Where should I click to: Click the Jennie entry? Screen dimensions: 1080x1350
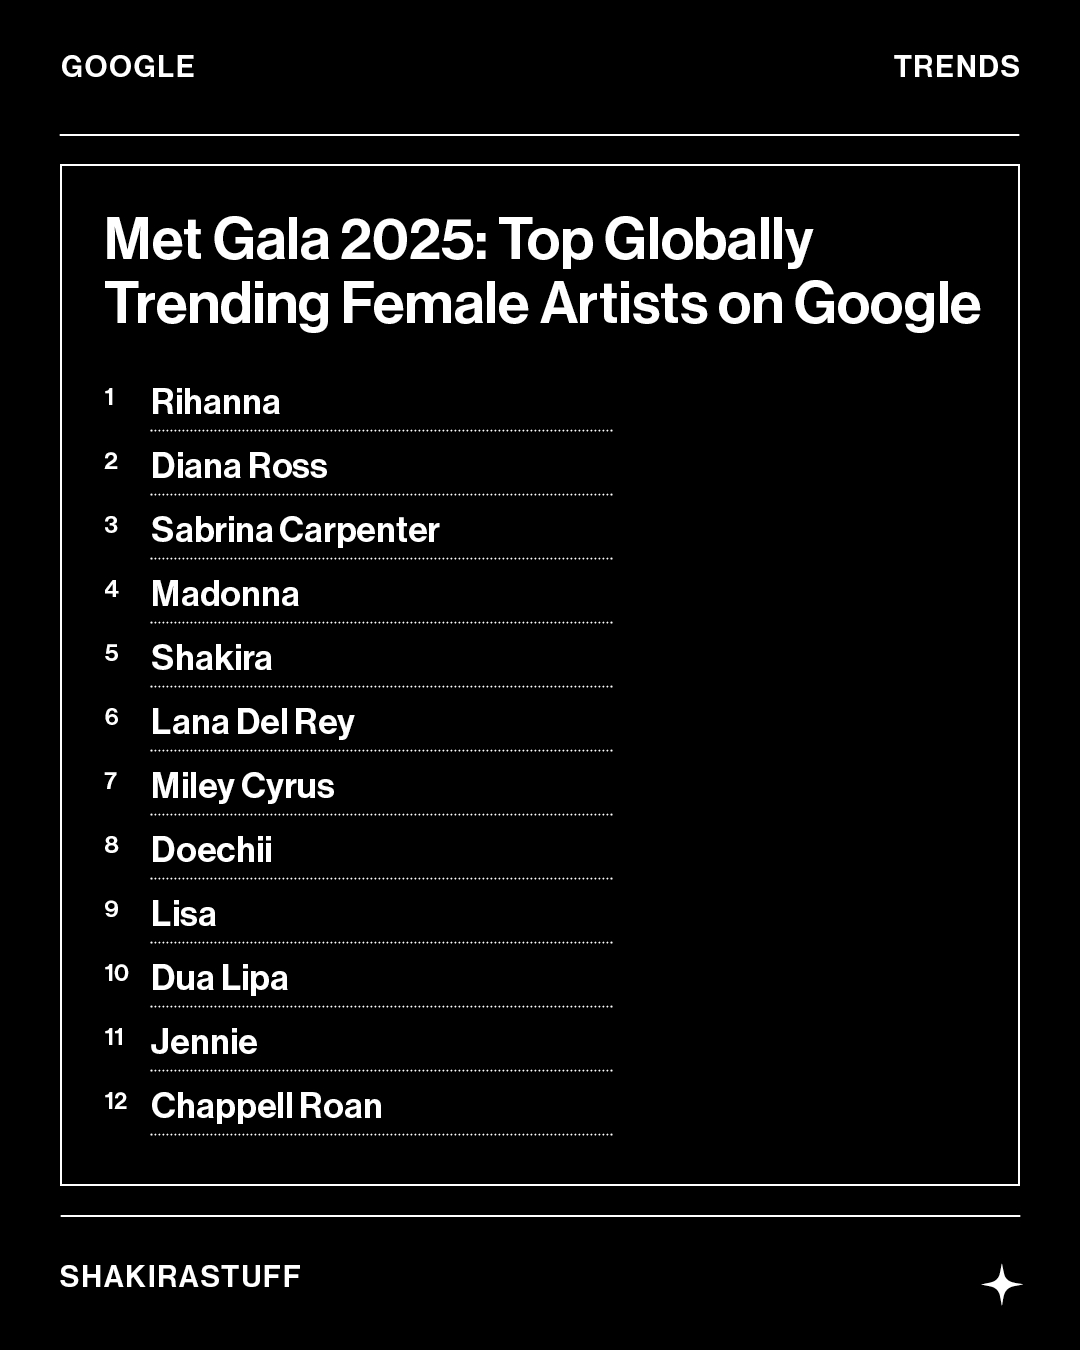click(x=204, y=1042)
